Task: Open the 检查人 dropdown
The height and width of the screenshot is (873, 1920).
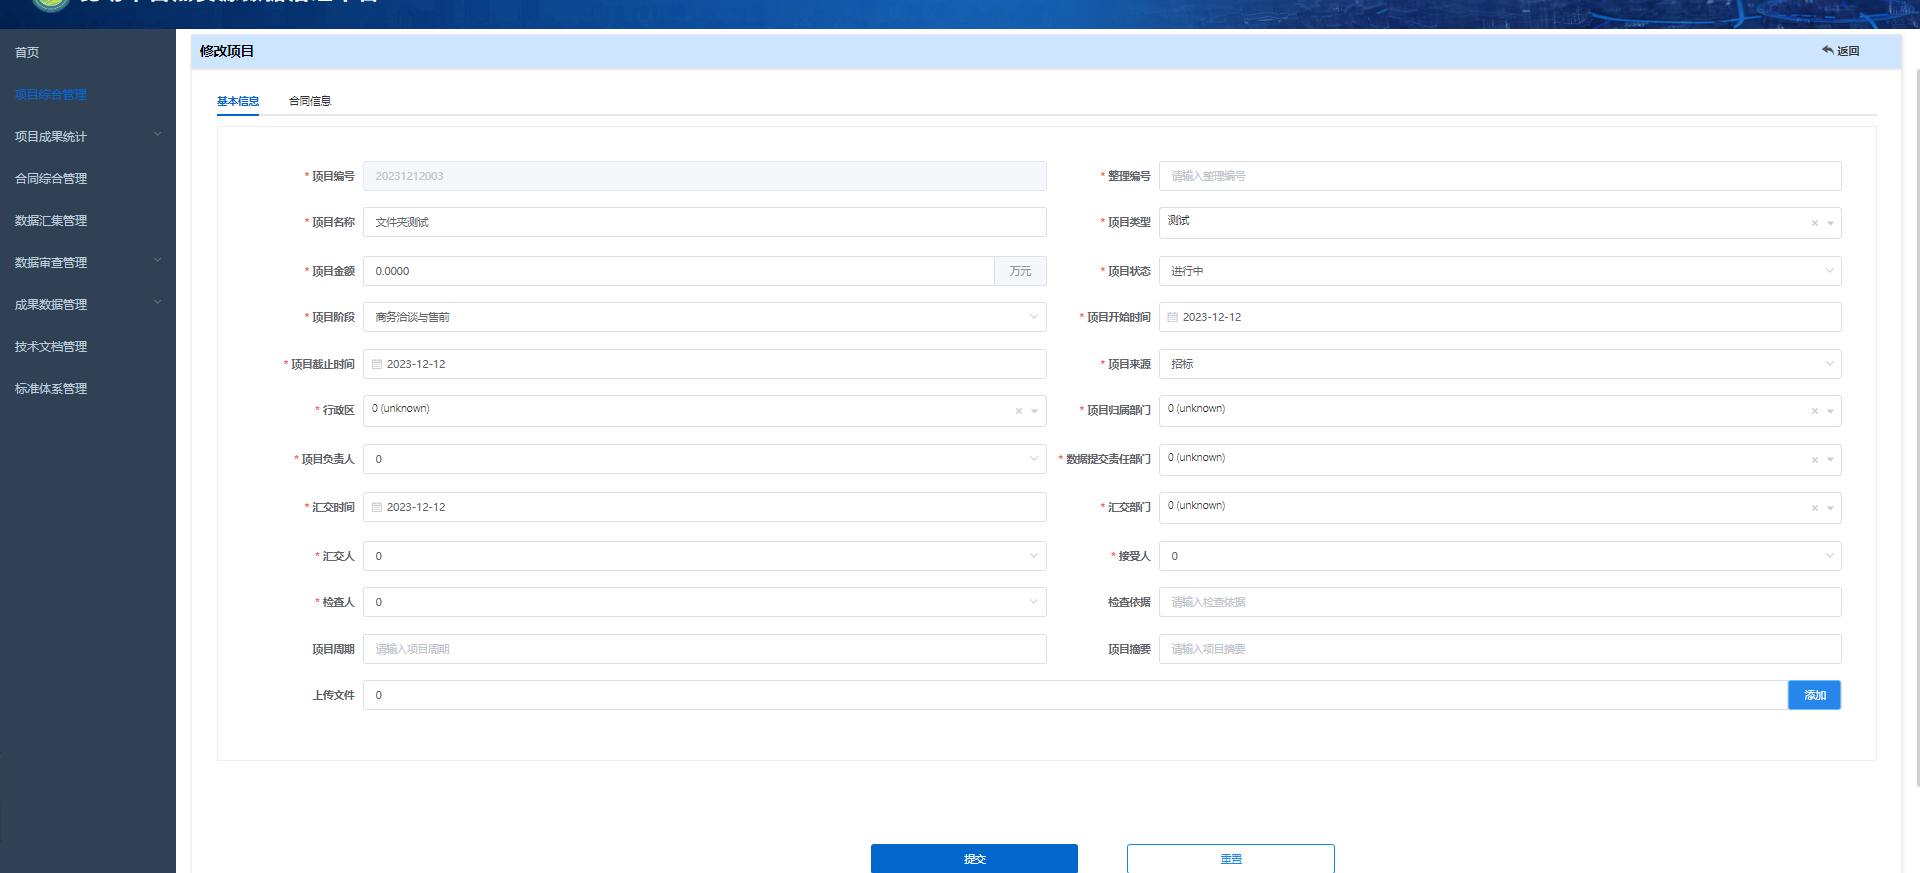Action: [x=704, y=602]
